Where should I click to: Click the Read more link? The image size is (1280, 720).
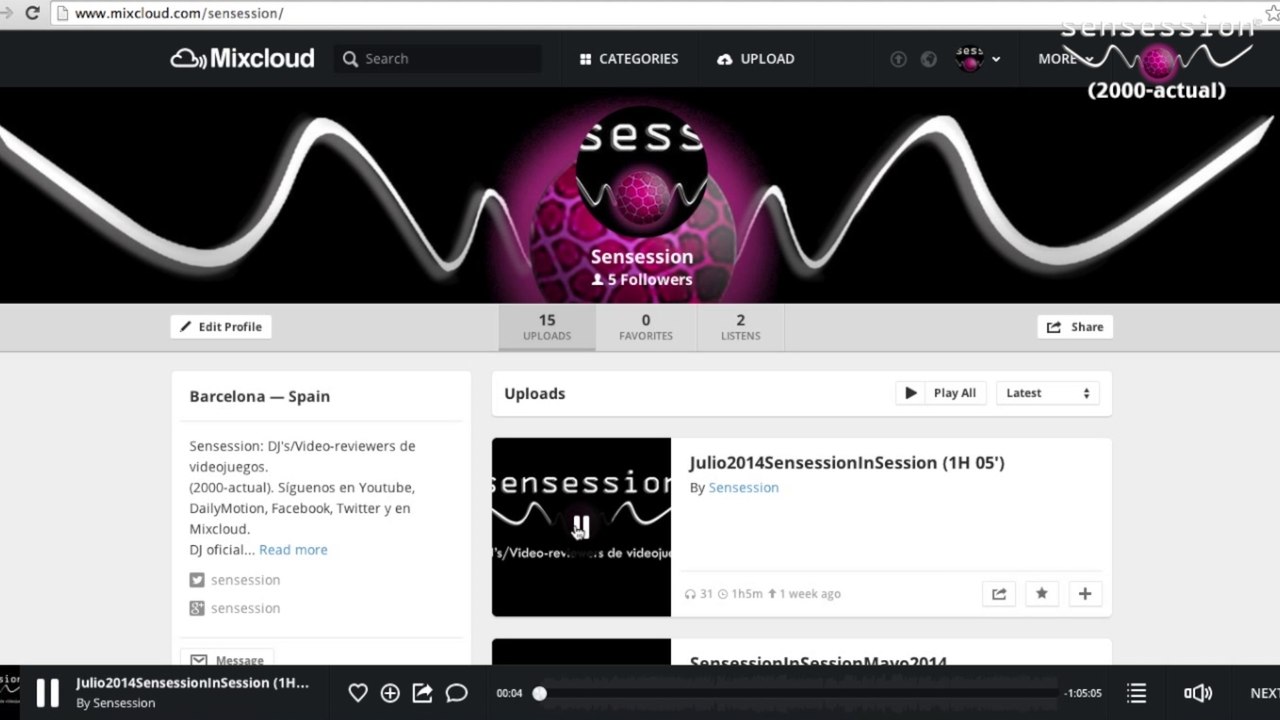coord(293,550)
